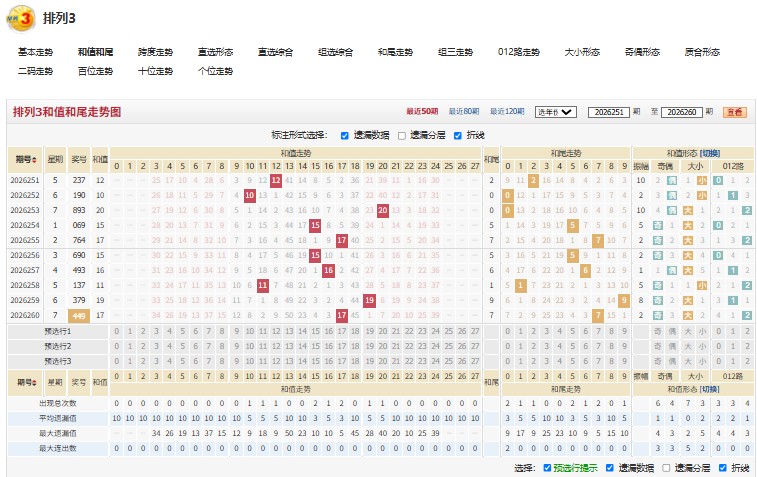Focus the start period field 2026251
Screen dimensions: 757x477
pos(609,112)
